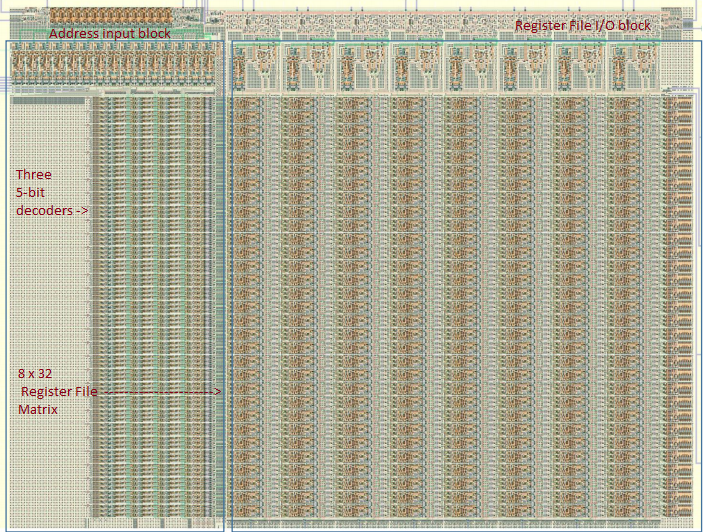Select the leftmost I/O cell in the I/O block row
This screenshot has height=532, width=703.
click(x=257, y=68)
